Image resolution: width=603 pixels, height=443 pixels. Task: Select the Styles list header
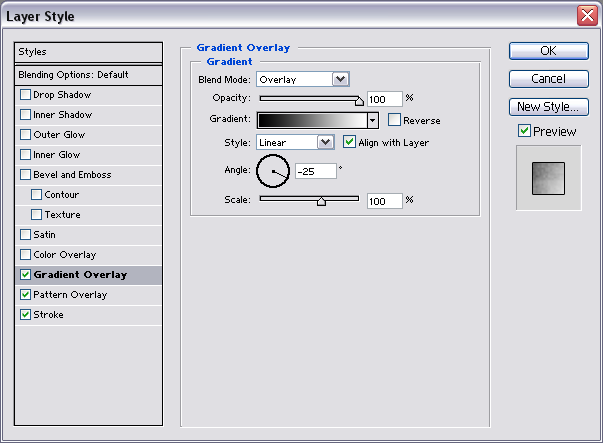point(88,52)
